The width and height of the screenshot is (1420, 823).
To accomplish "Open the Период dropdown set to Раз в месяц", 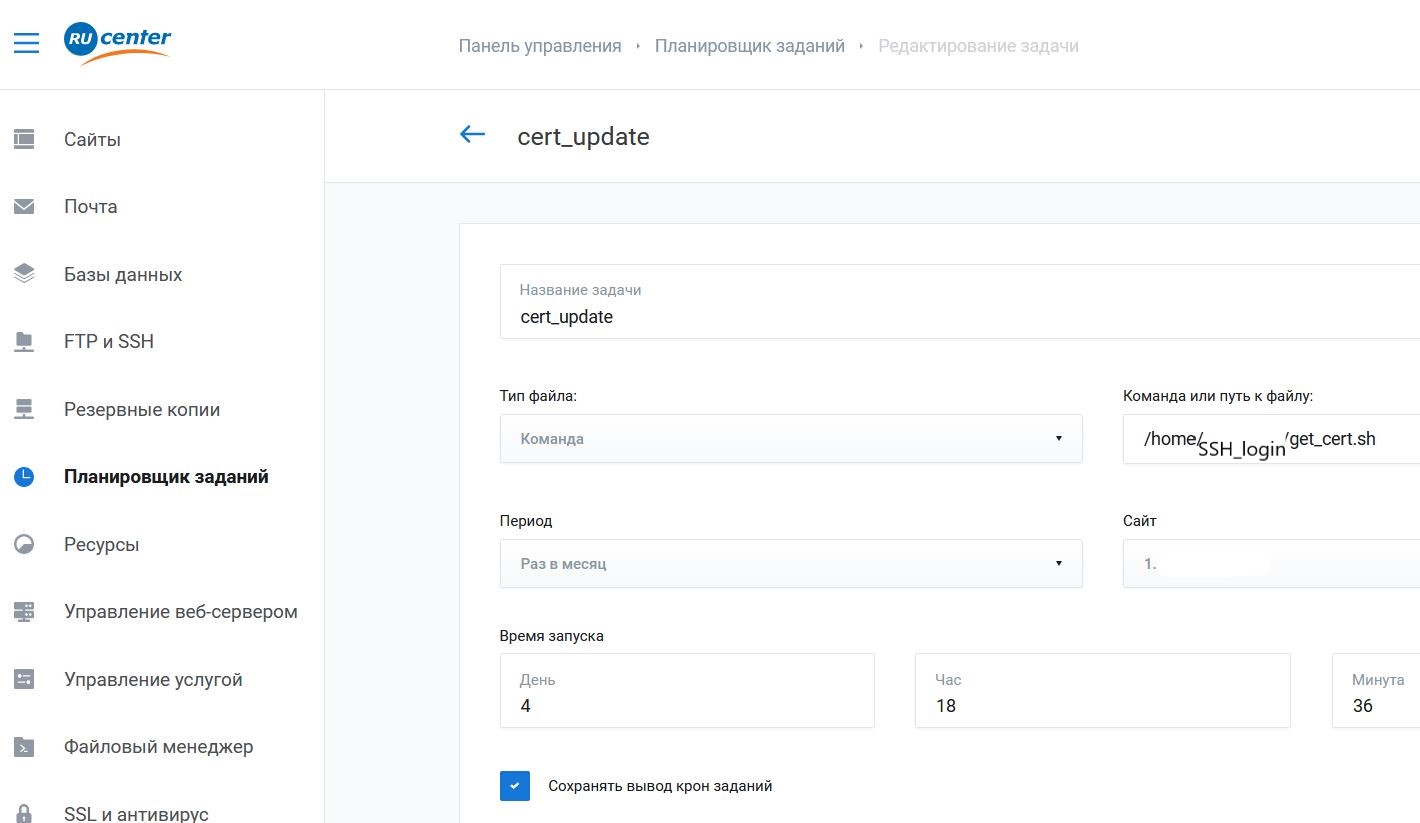I will (790, 564).
